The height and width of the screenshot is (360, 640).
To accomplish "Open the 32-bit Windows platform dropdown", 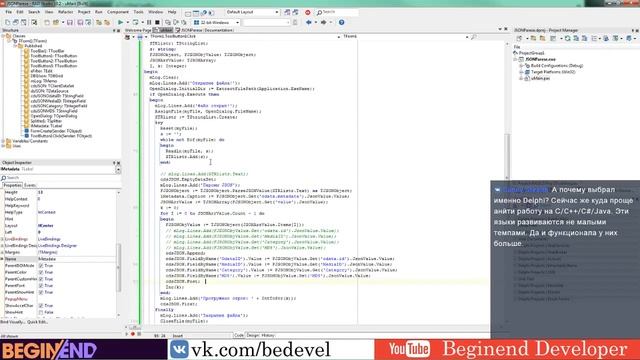I will click(x=237, y=22).
